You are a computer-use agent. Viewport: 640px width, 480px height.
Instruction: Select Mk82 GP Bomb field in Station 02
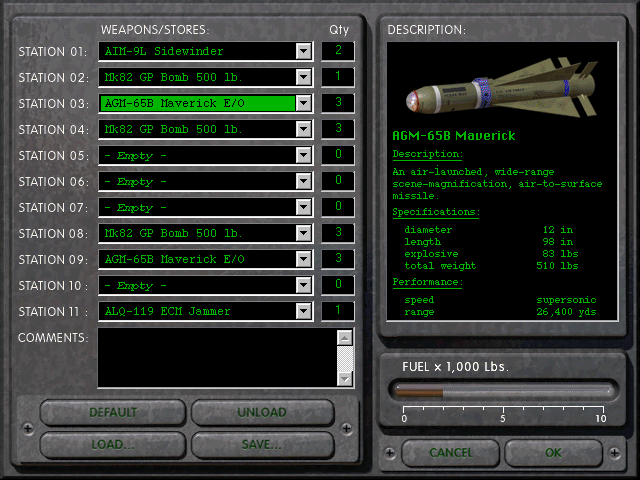coord(198,77)
